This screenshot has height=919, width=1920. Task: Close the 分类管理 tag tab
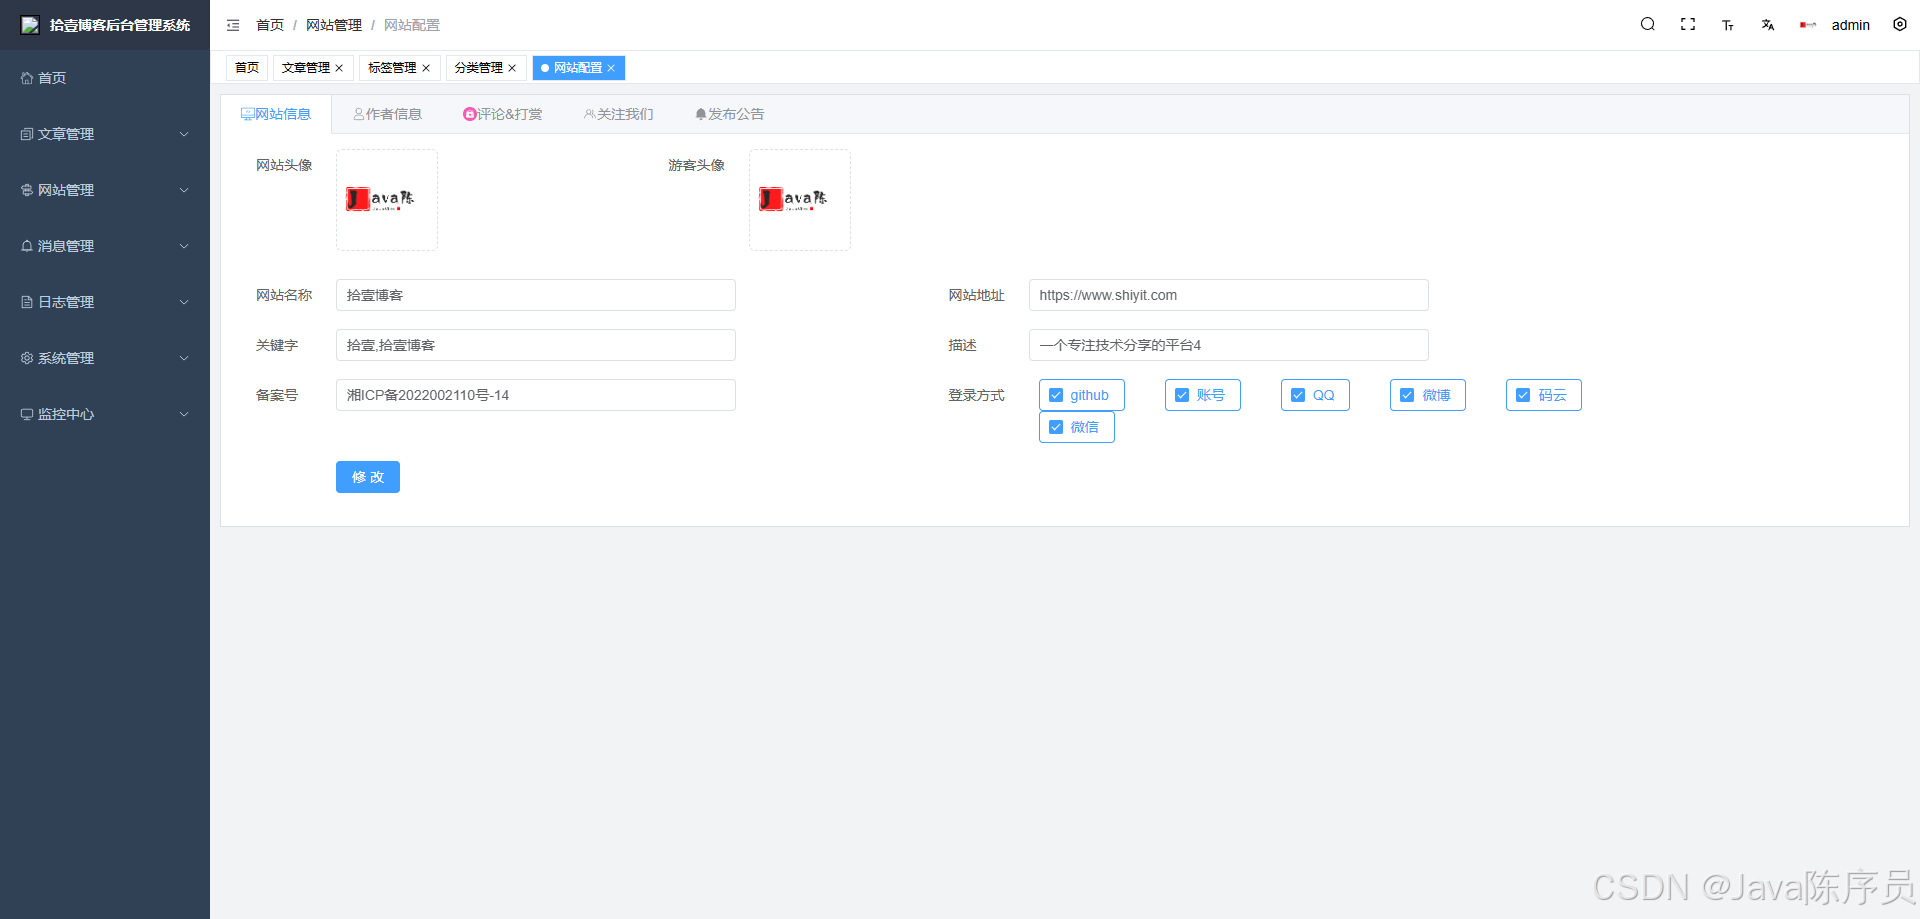[512, 68]
